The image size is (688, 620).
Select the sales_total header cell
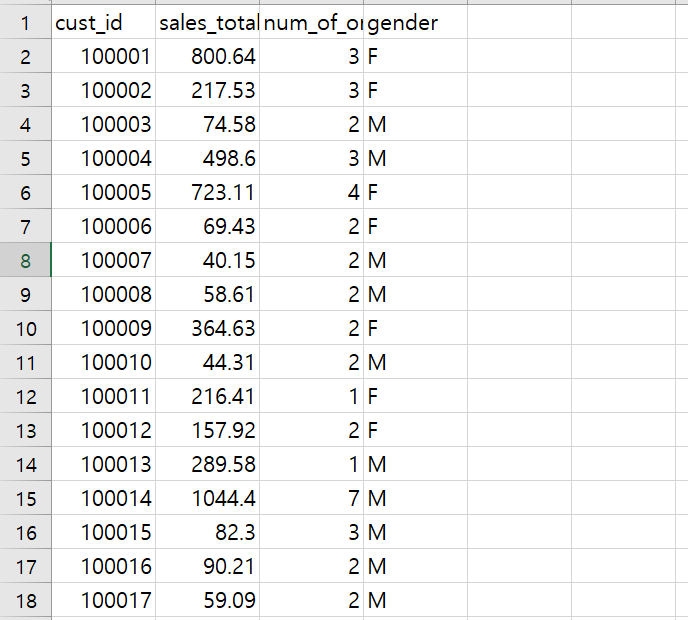pos(208,22)
